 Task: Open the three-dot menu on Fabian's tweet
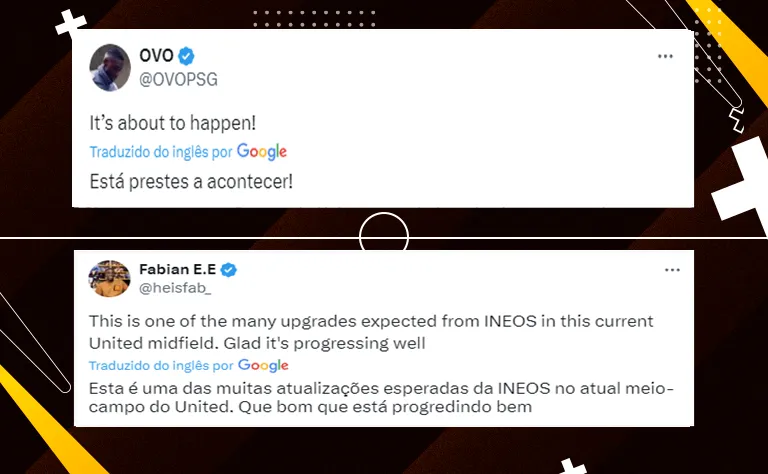coord(672,270)
